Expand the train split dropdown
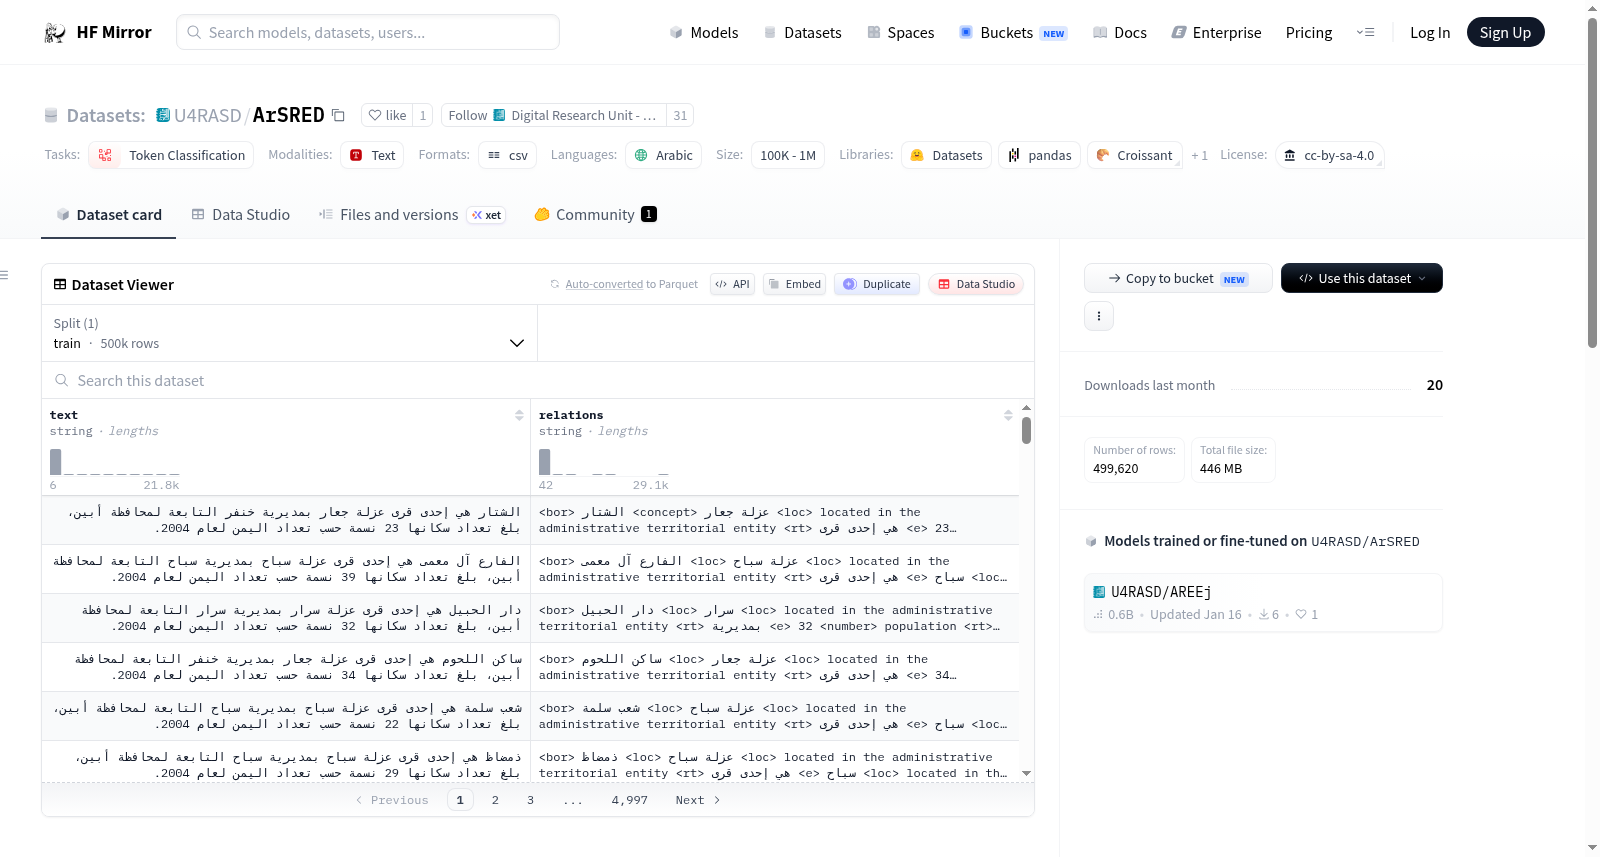Screen dimensions: 1600x857 coord(290,333)
